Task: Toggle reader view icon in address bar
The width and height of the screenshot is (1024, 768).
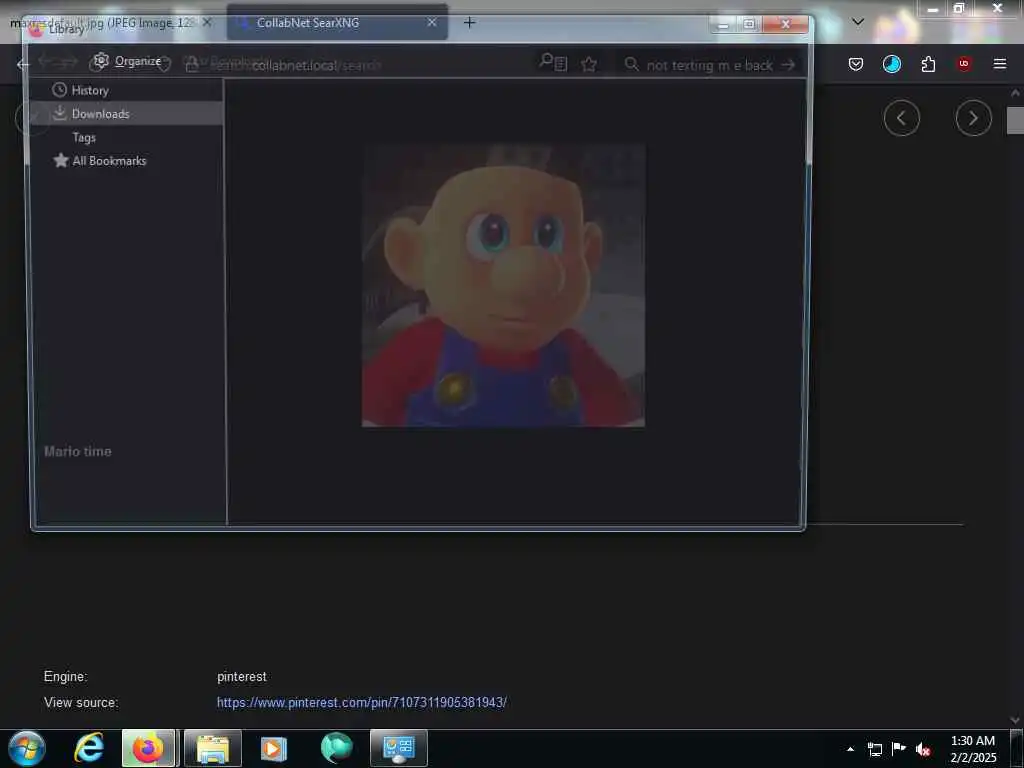Action: click(561, 63)
